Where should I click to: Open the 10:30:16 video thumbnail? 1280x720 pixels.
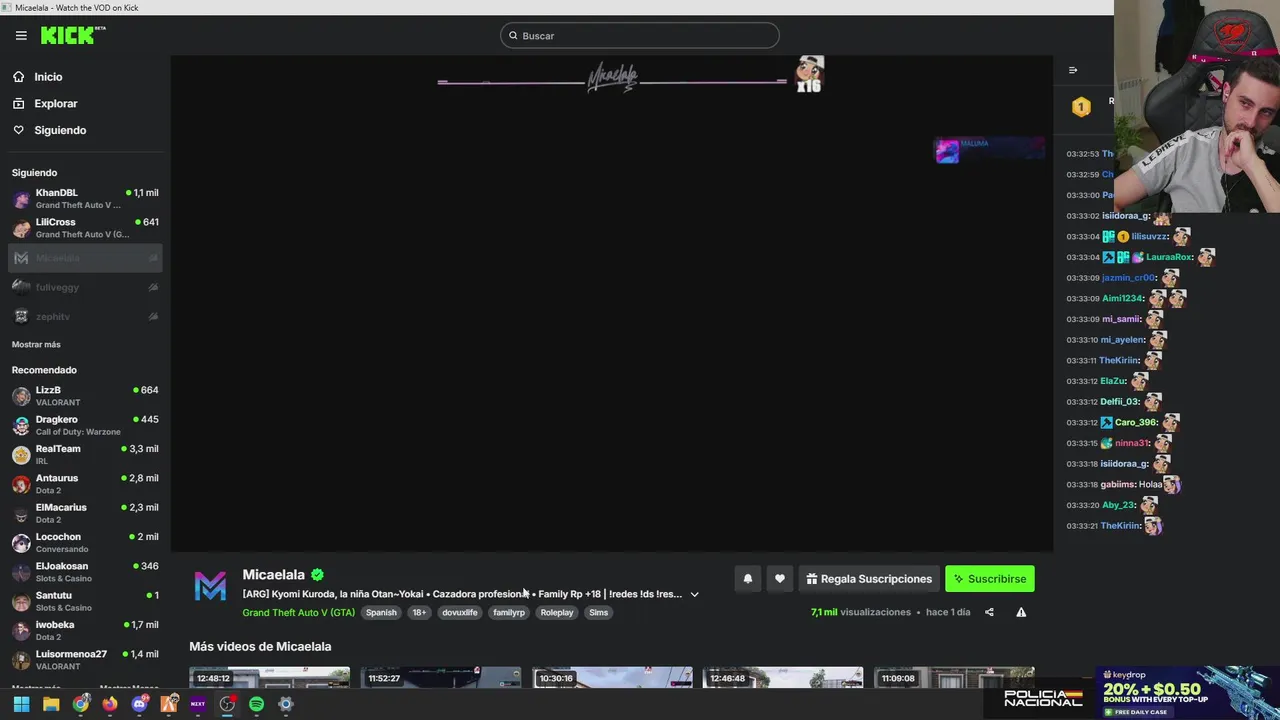612,677
